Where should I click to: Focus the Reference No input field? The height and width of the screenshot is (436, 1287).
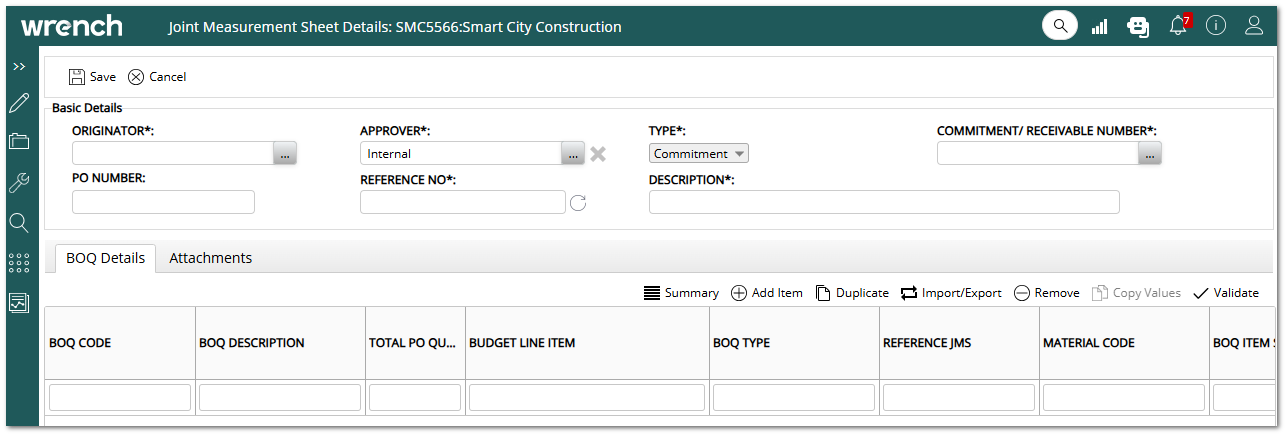(x=463, y=202)
